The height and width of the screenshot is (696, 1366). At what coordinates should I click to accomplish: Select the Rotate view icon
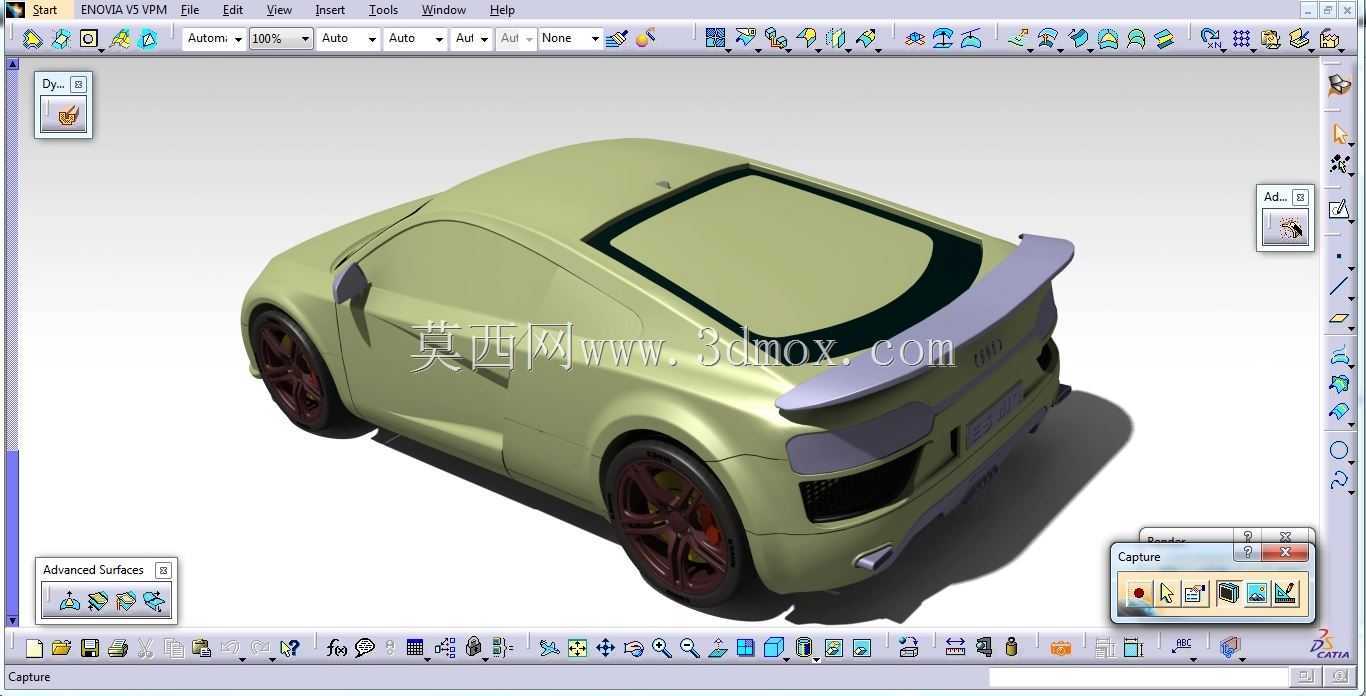633,648
